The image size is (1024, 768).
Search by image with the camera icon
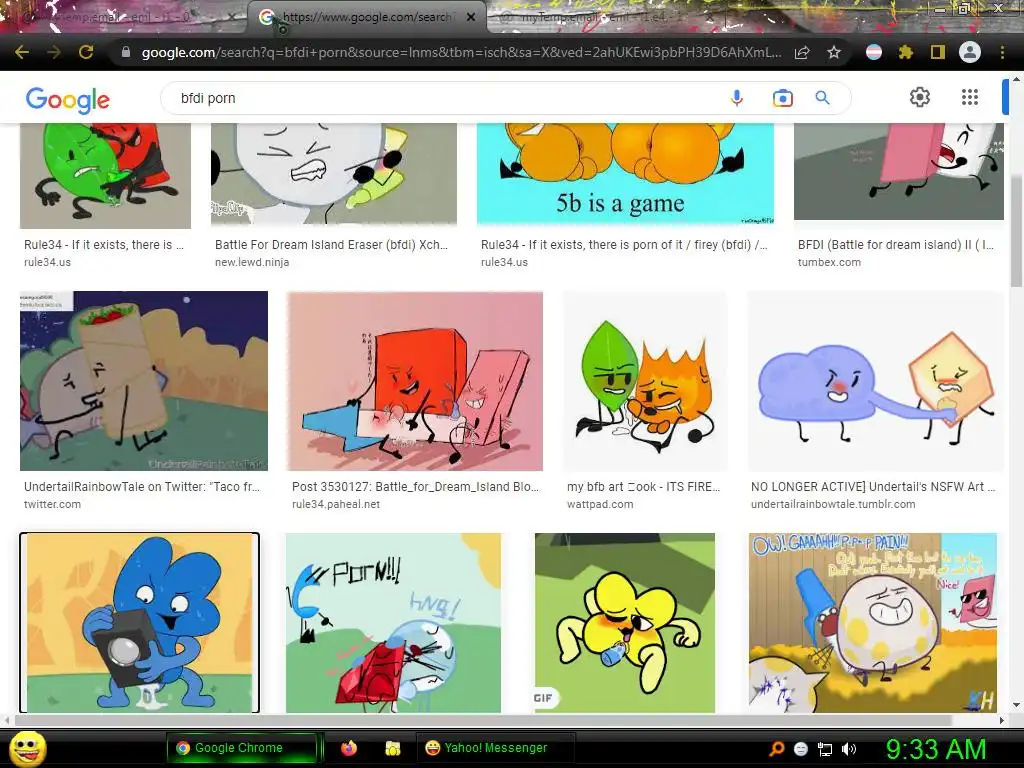point(782,98)
